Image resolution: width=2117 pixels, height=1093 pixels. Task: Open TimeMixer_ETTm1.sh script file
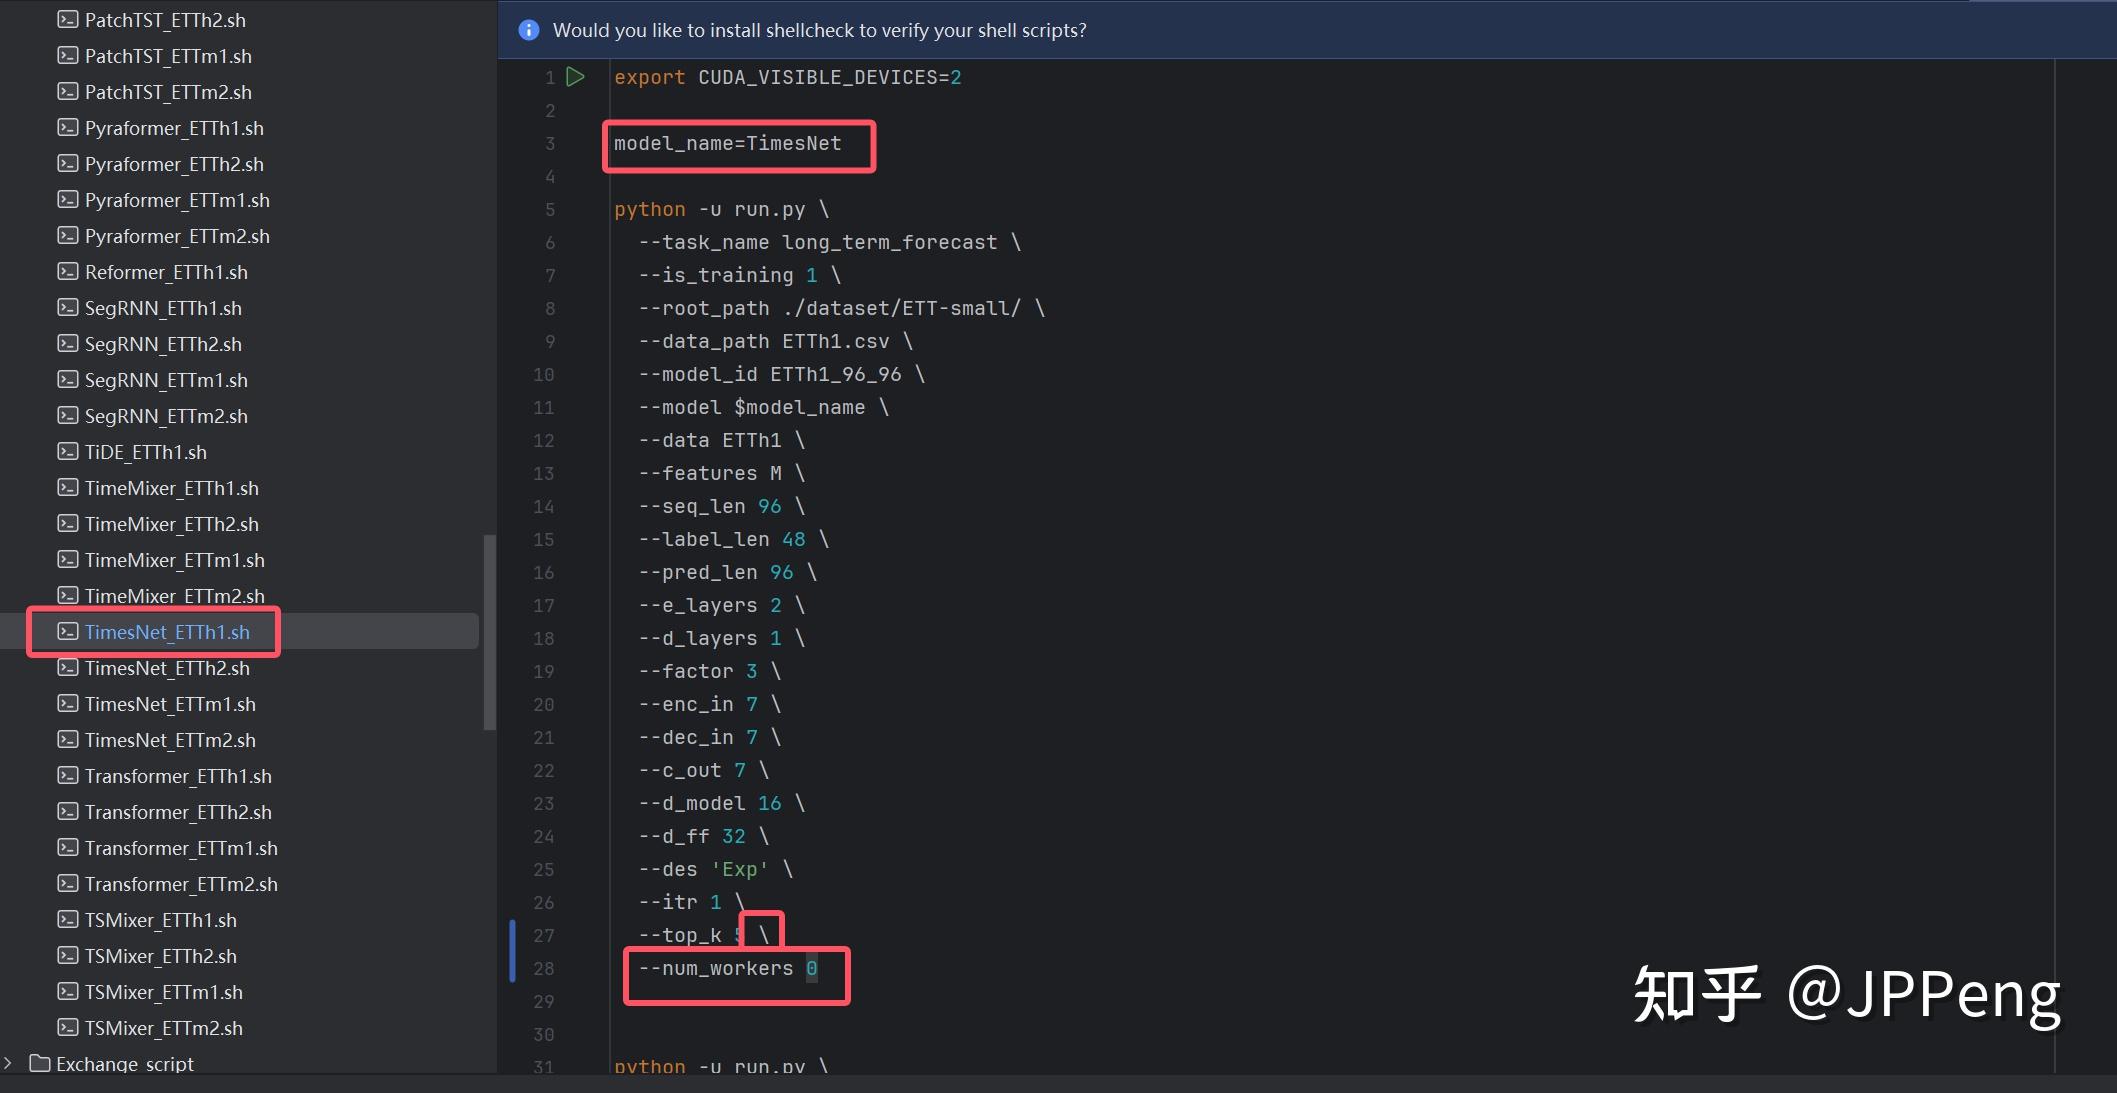(x=174, y=560)
